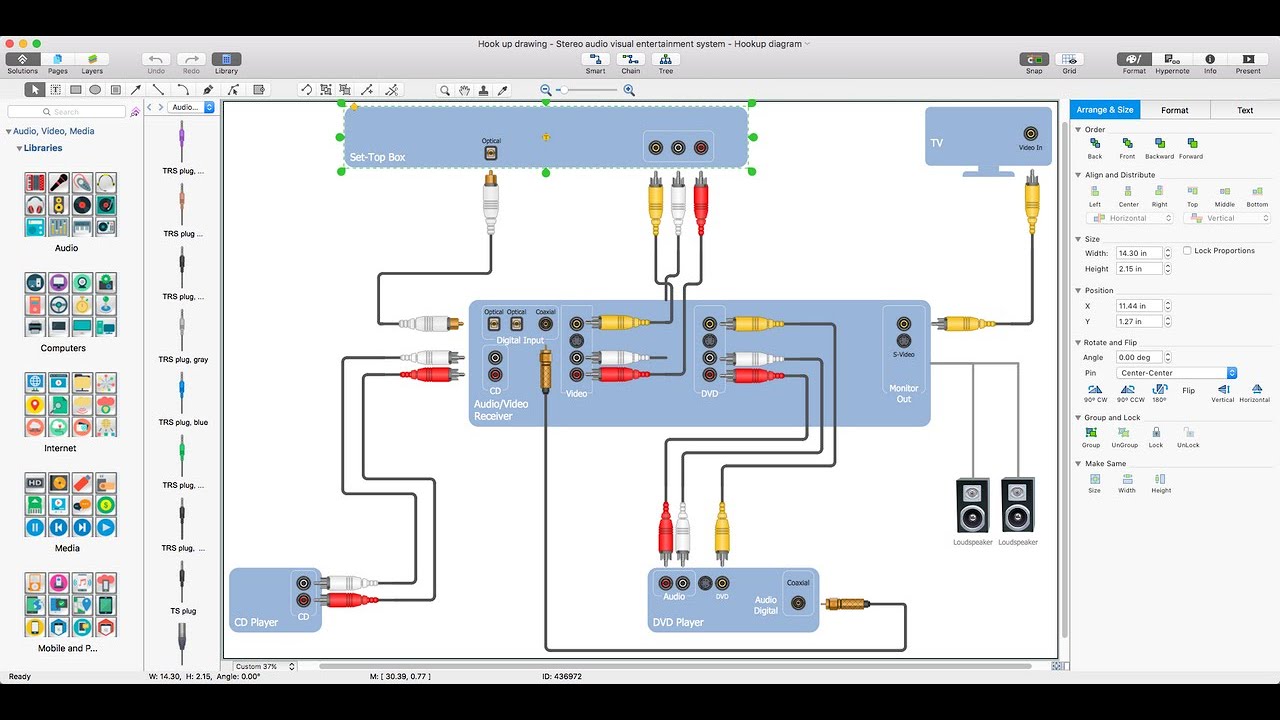Open the Horizontal distribute dropdown
Screen dimensions: 1280x720
click(1130, 218)
